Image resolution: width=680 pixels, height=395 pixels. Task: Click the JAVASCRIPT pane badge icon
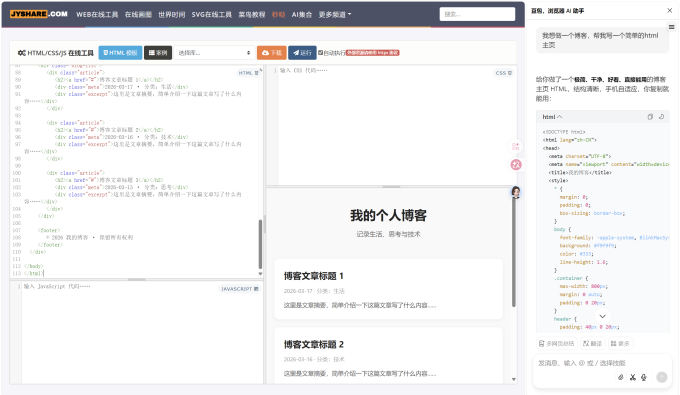(x=256, y=289)
